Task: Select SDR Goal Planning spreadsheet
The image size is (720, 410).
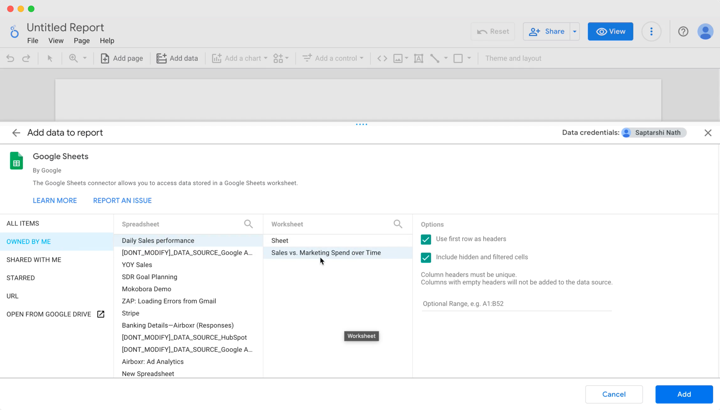Action: 188,277
